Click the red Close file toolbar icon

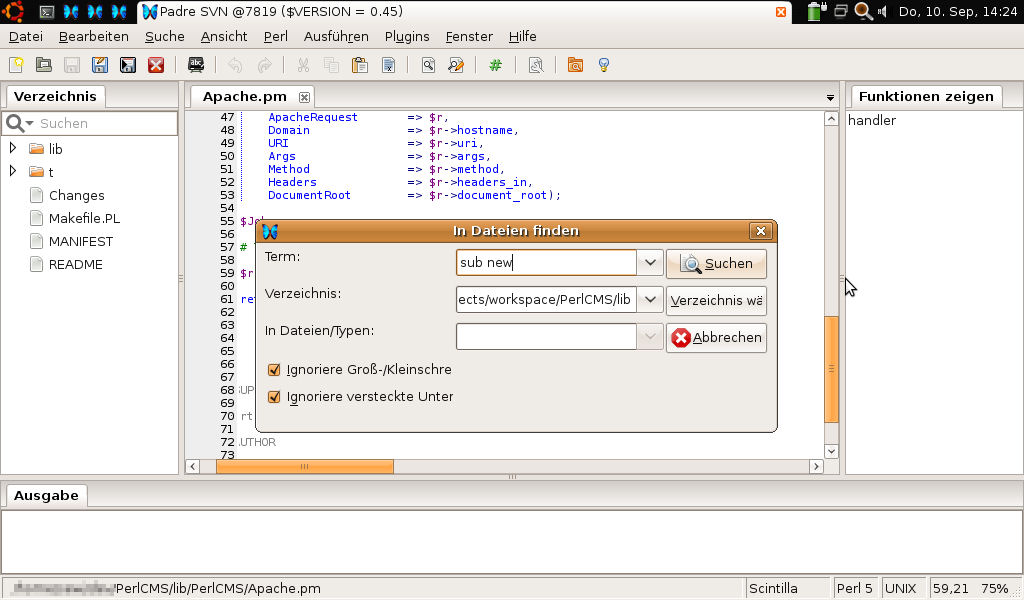[x=156, y=65]
